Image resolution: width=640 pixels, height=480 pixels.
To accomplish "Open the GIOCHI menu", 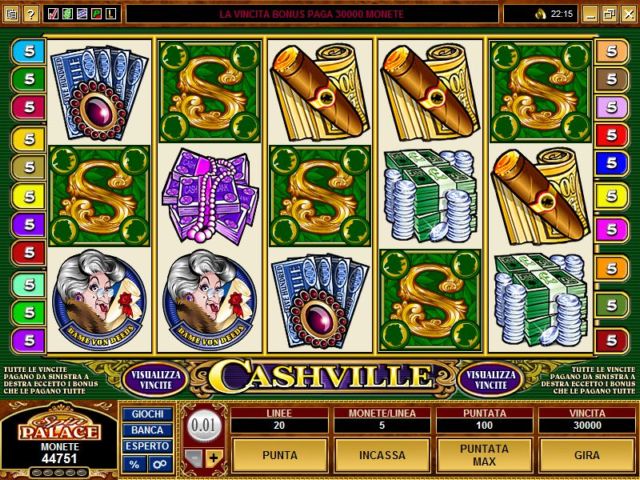I will 147,414.
